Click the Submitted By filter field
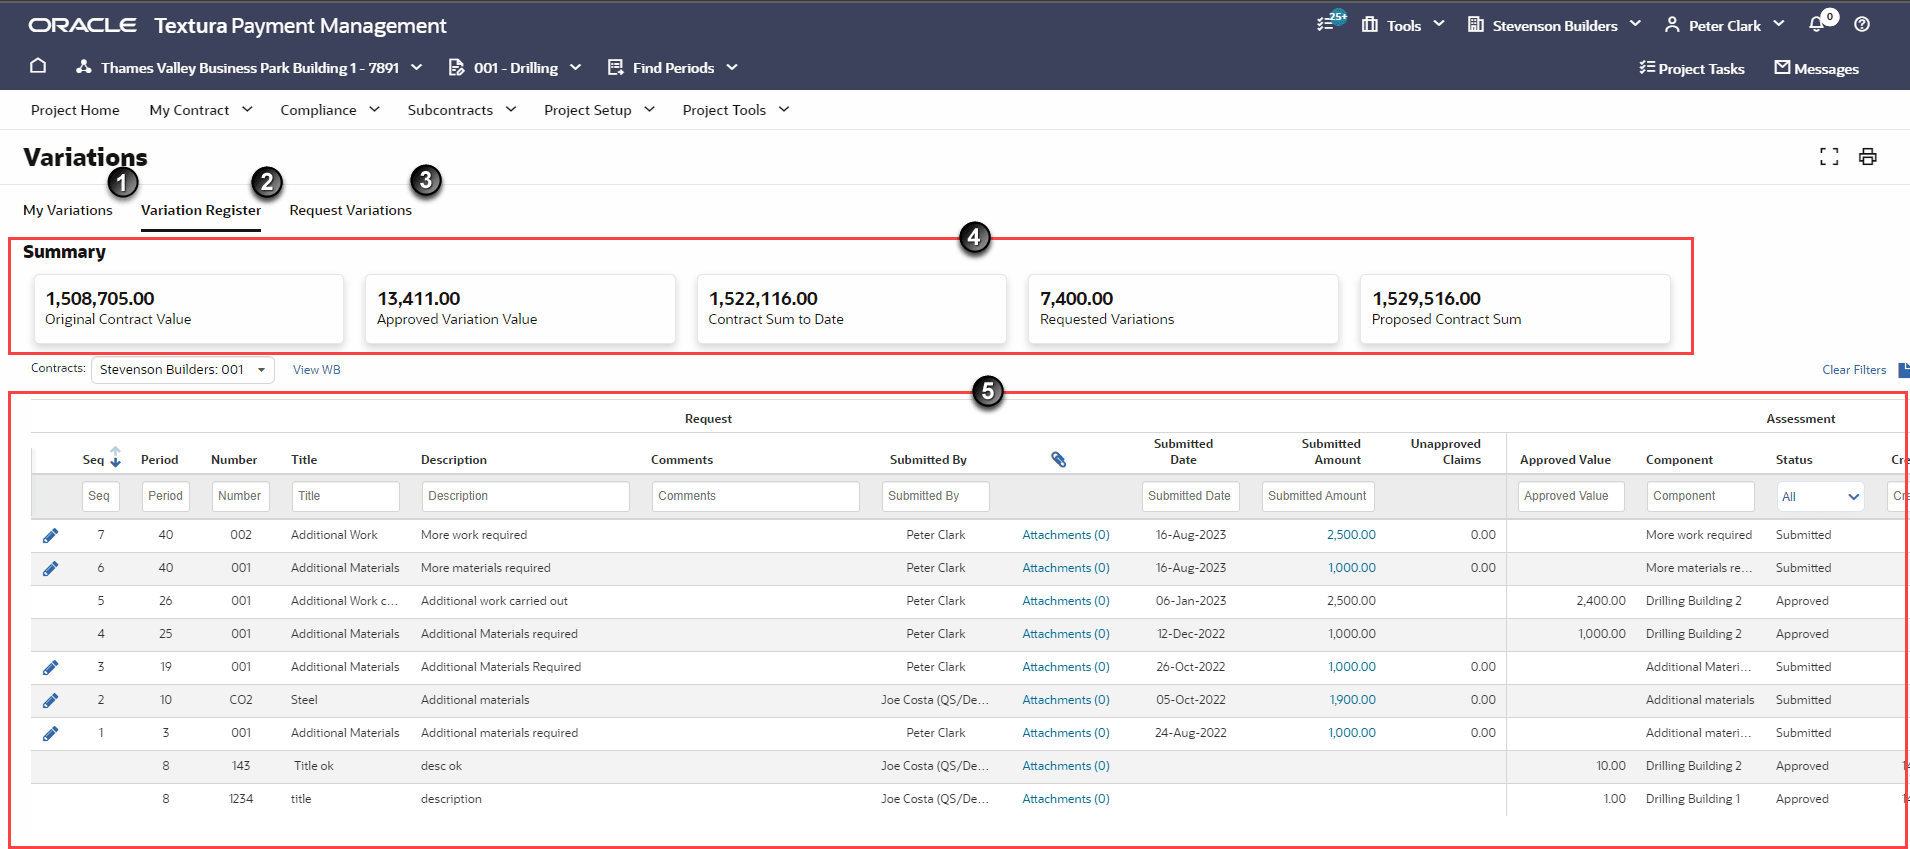1910x849 pixels. click(x=935, y=496)
